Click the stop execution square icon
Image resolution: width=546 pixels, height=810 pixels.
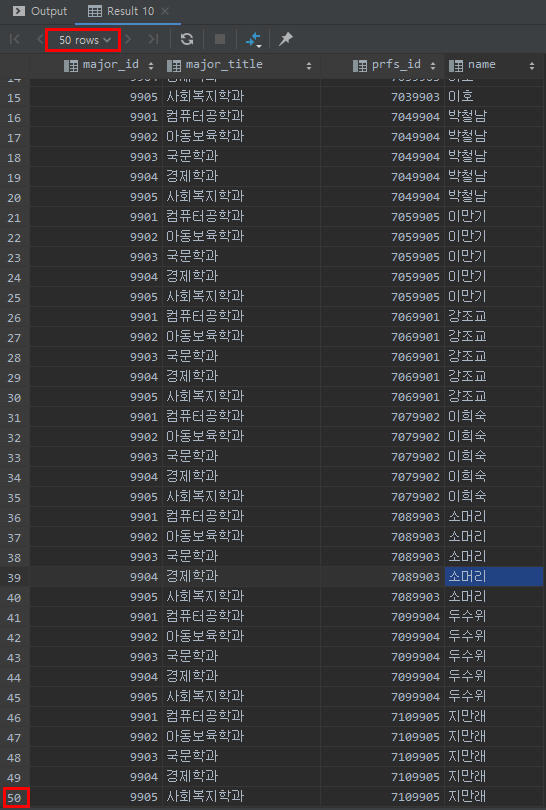pyautogui.click(x=220, y=39)
